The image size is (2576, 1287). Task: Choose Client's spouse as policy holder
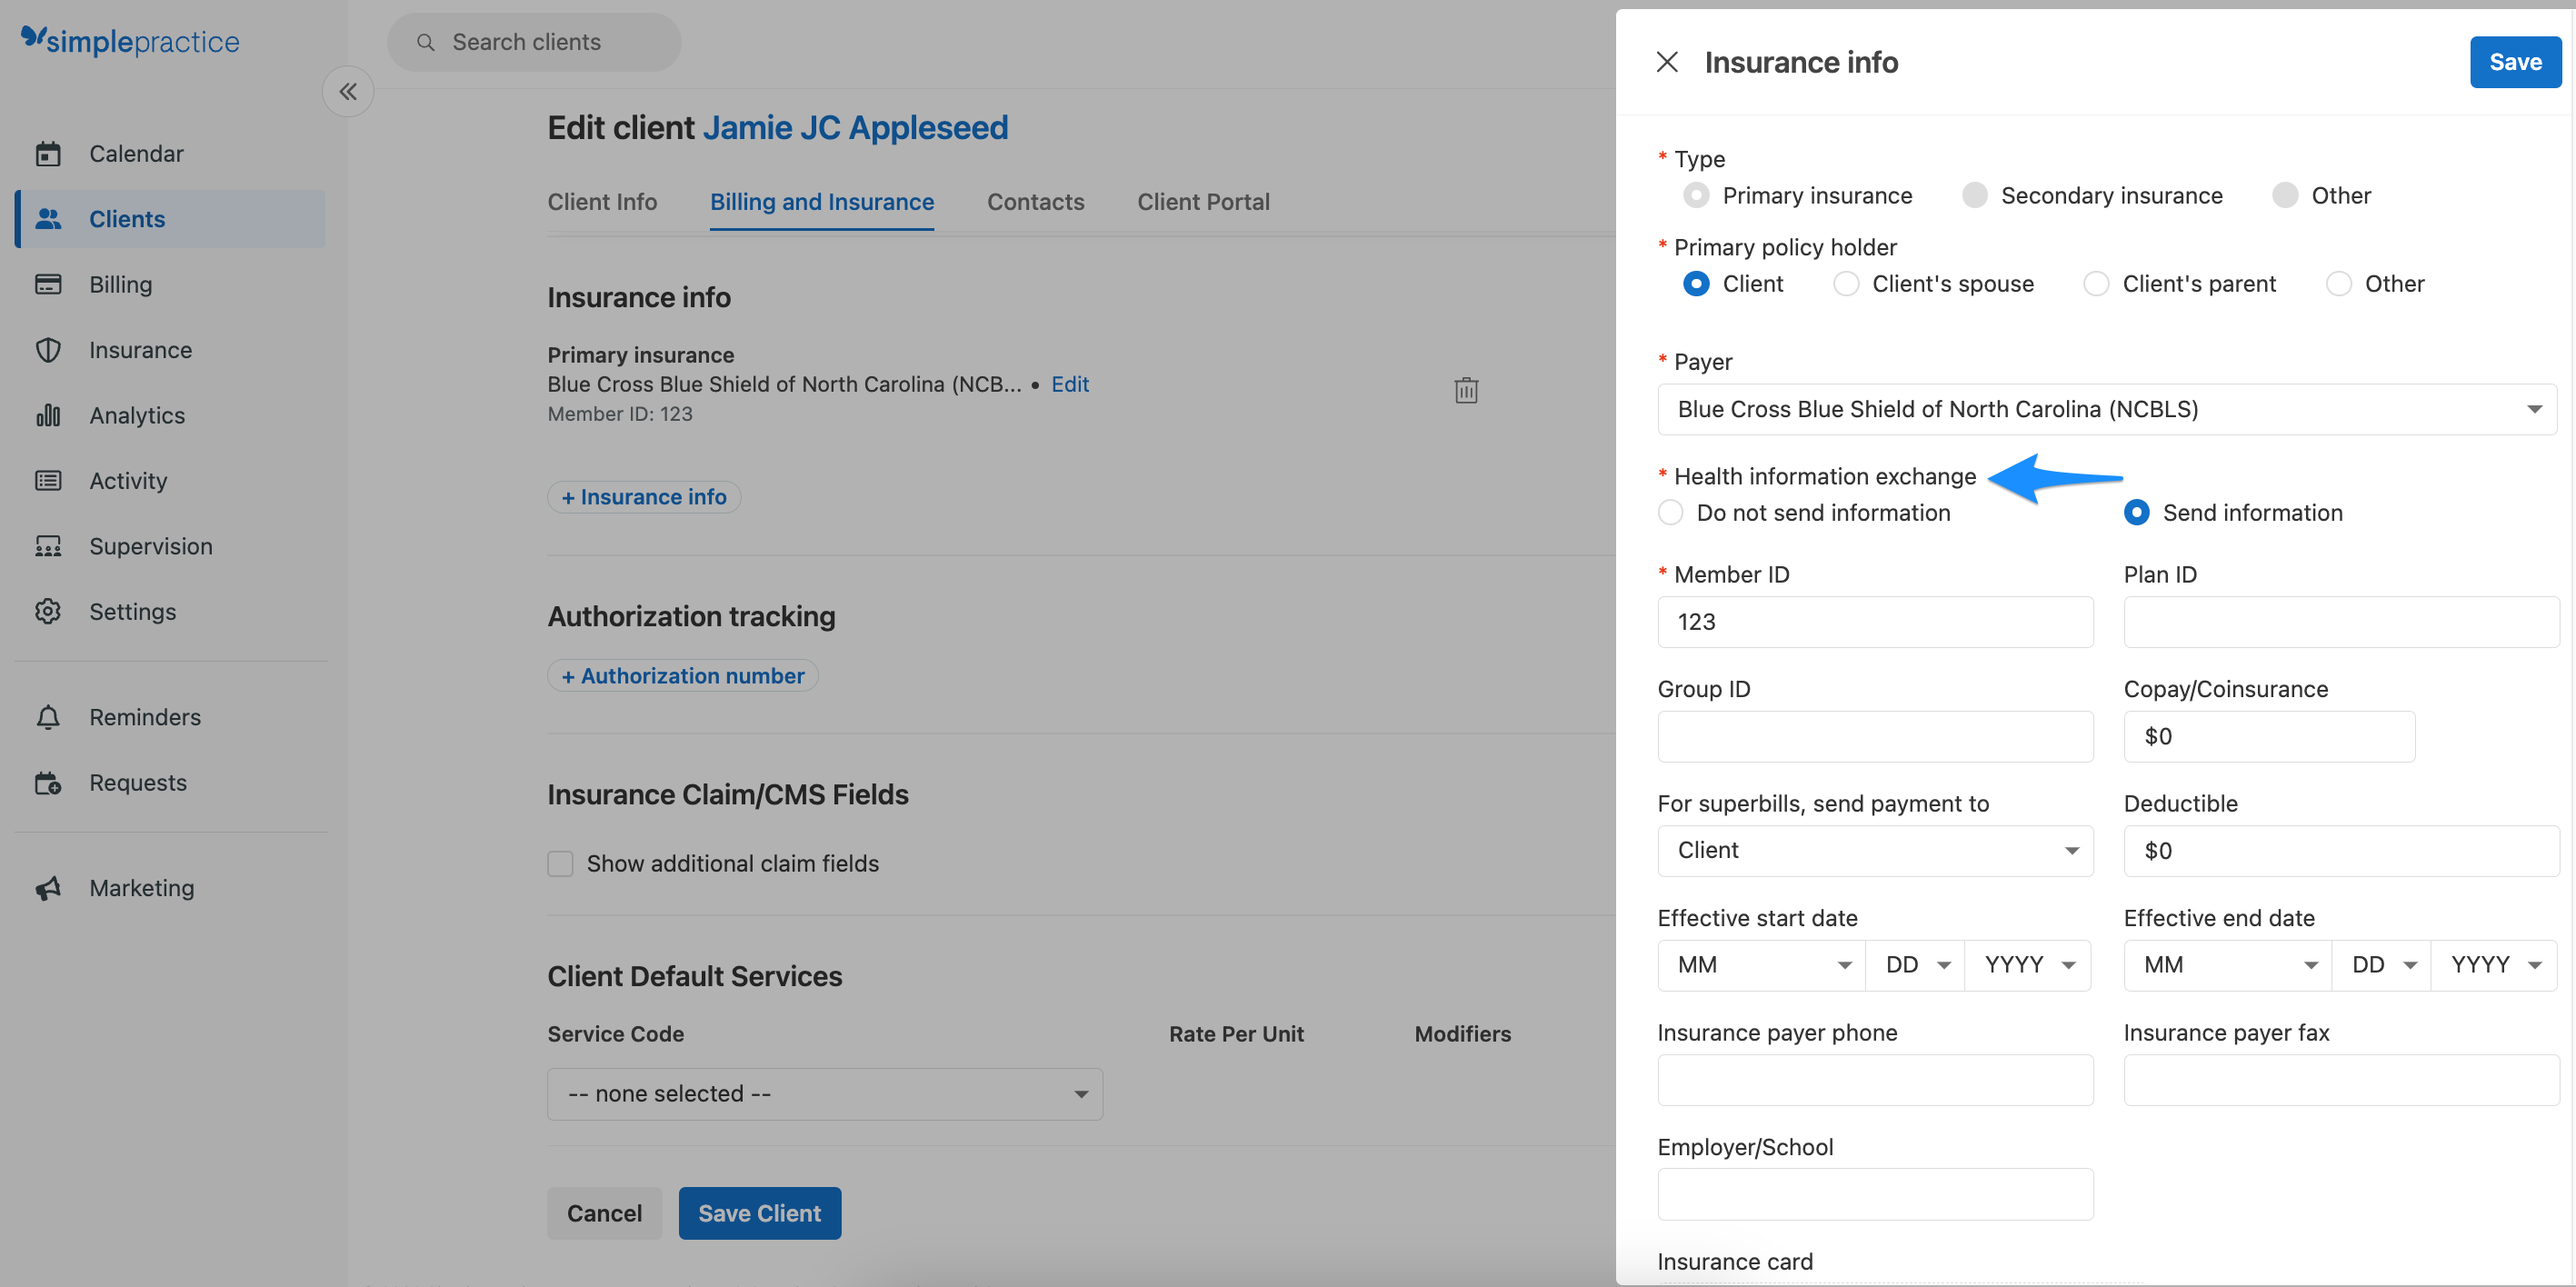click(x=1846, y=284)
